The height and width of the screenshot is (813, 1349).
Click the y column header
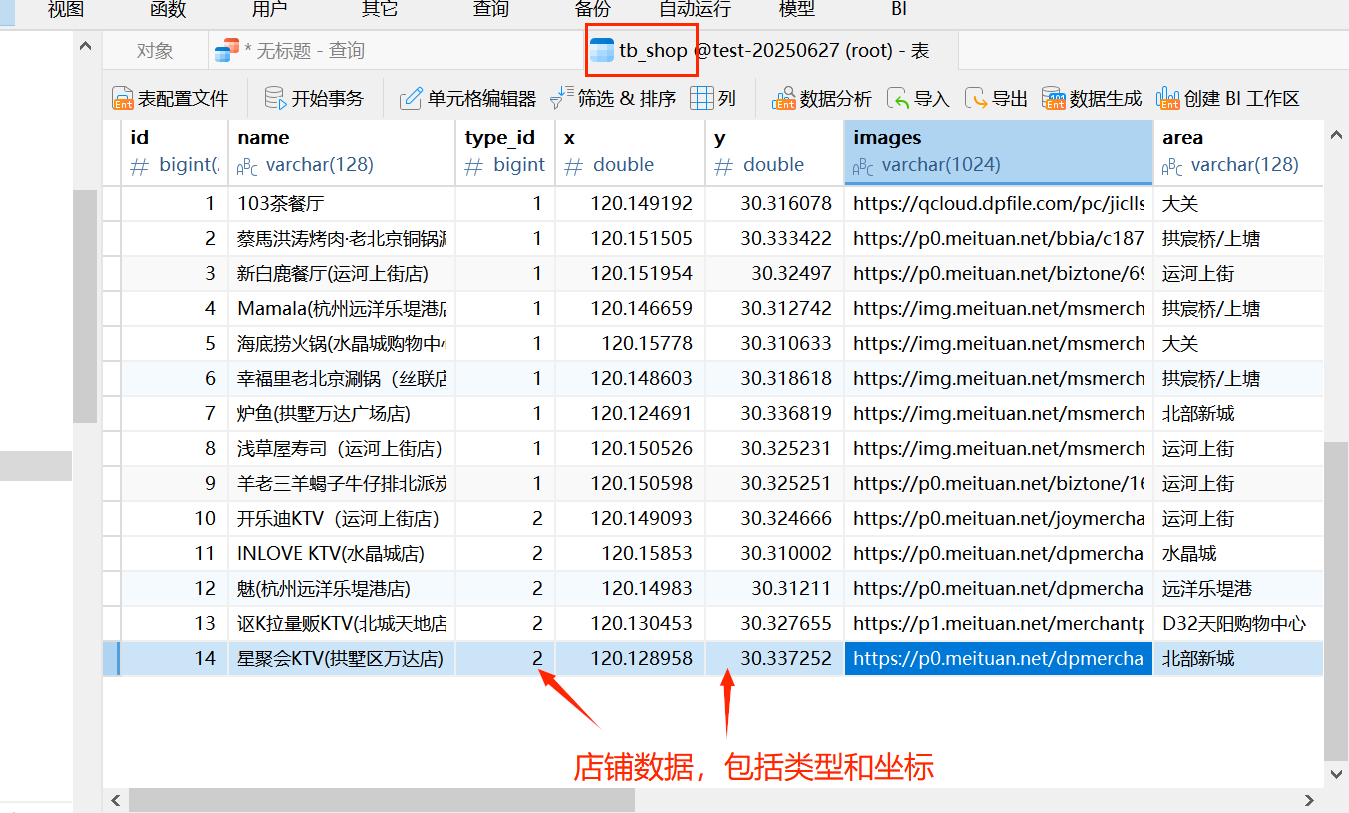pos(775,151)
